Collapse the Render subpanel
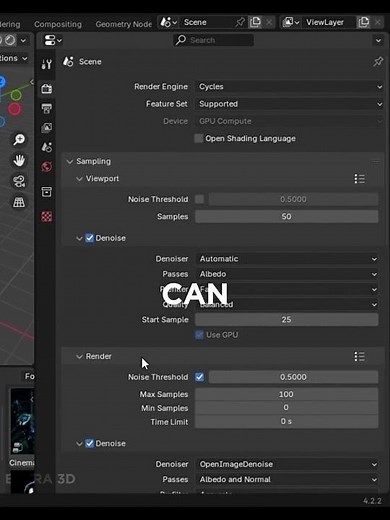The height and width of the screenshot is (520, 390). pos(79,357)
